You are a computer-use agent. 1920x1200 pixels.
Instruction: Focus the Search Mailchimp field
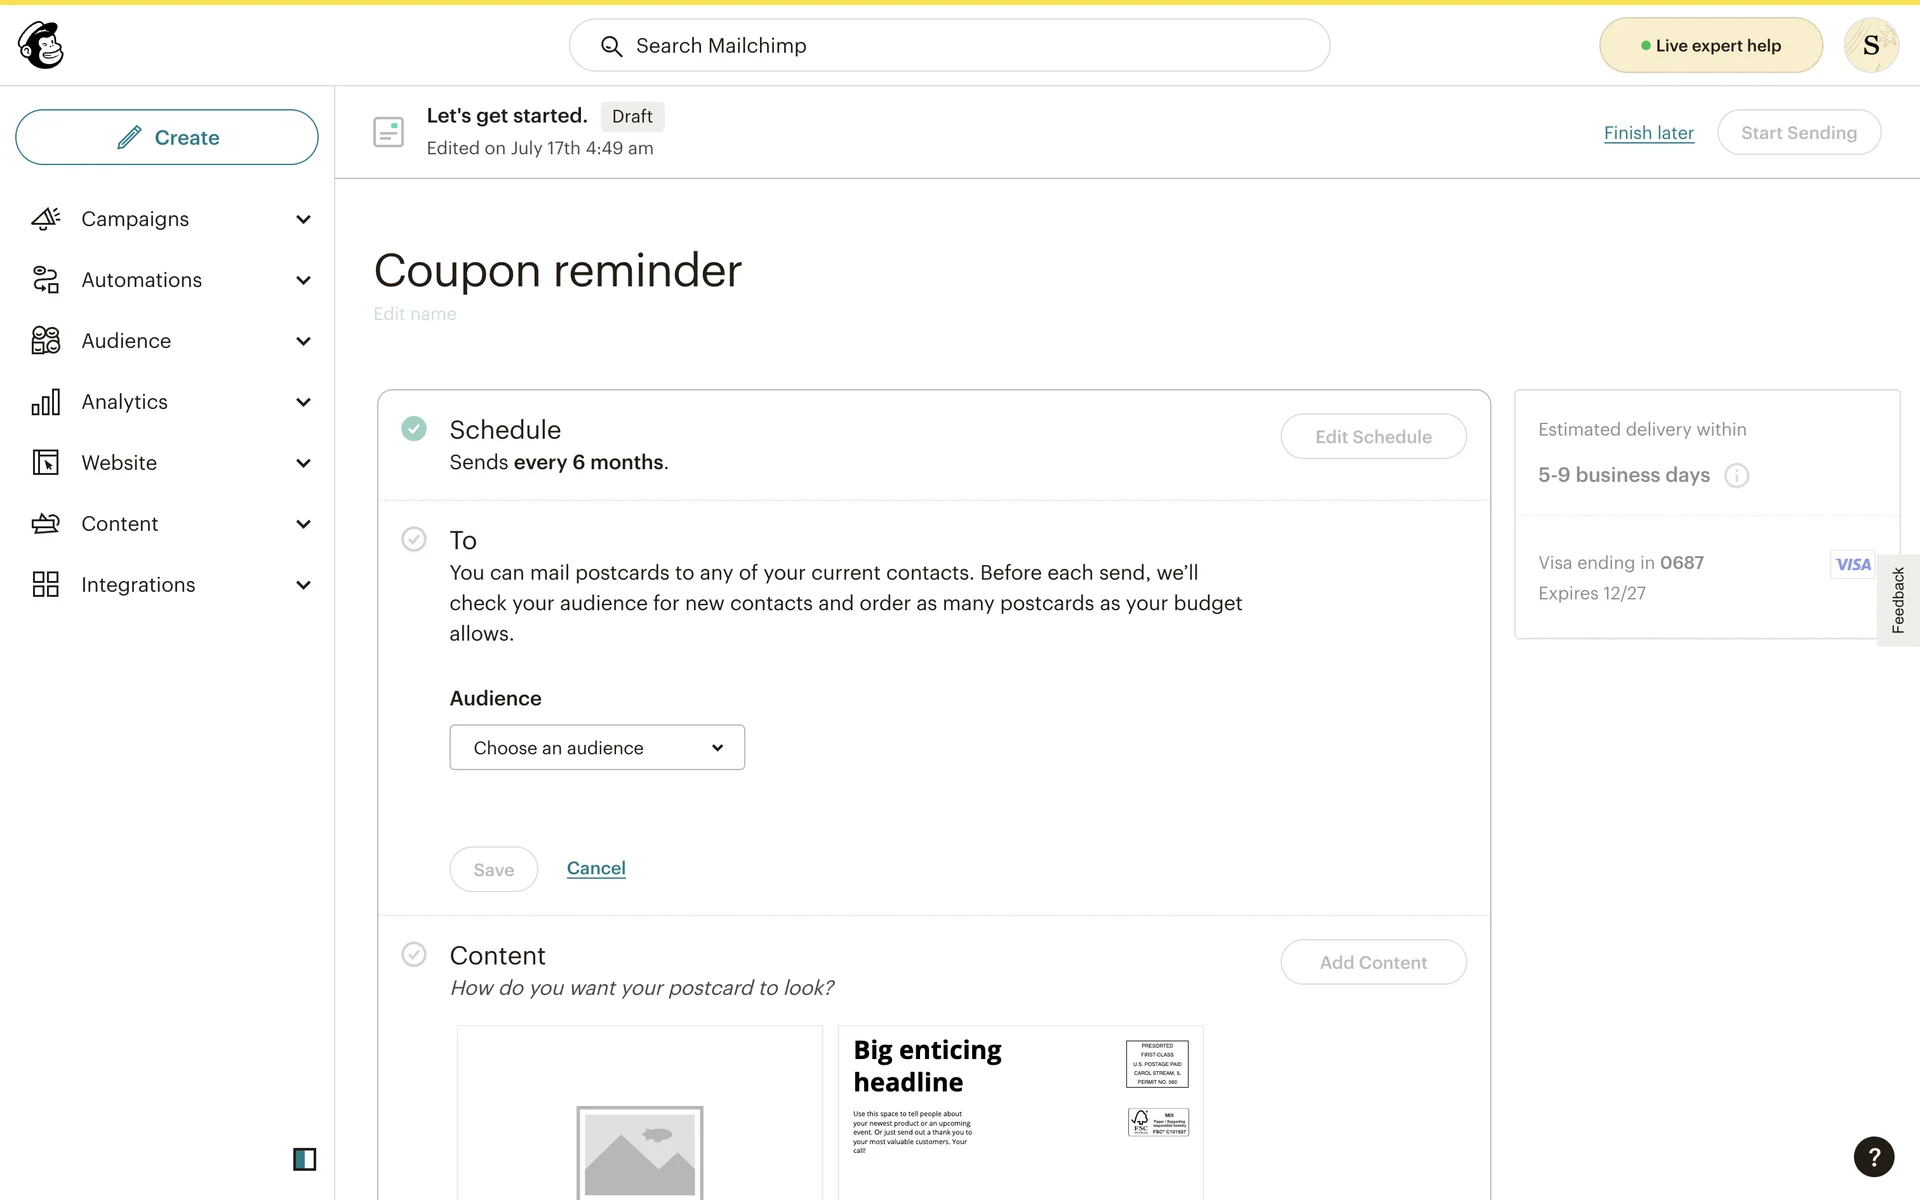coord(949,46)
